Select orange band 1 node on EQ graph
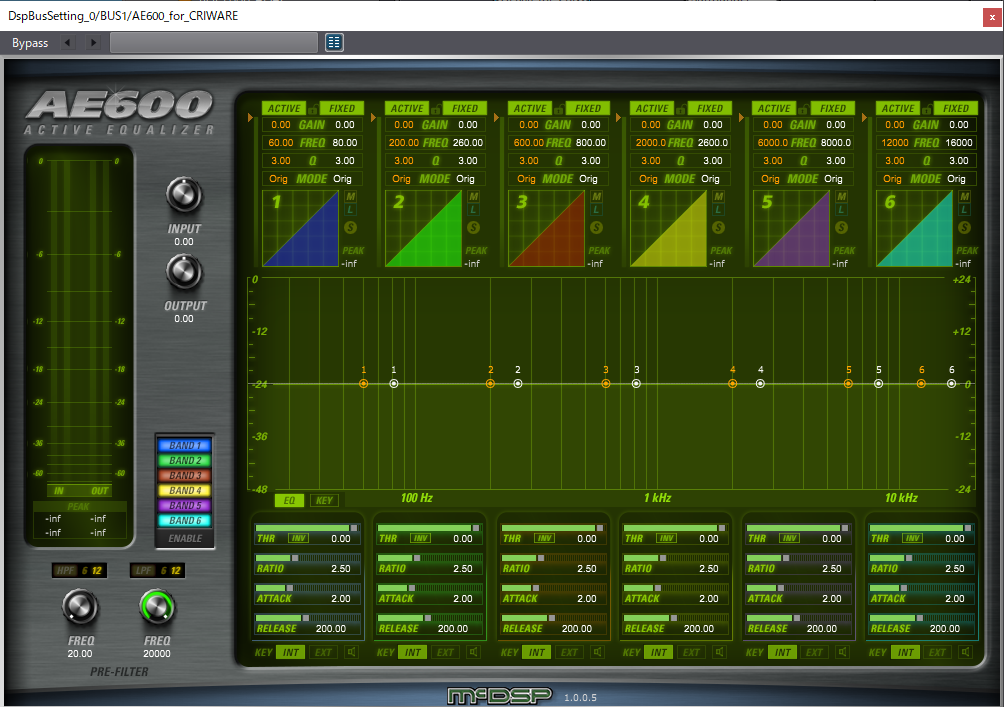This screenshot has width=1004, height=707. click(363, 384)
